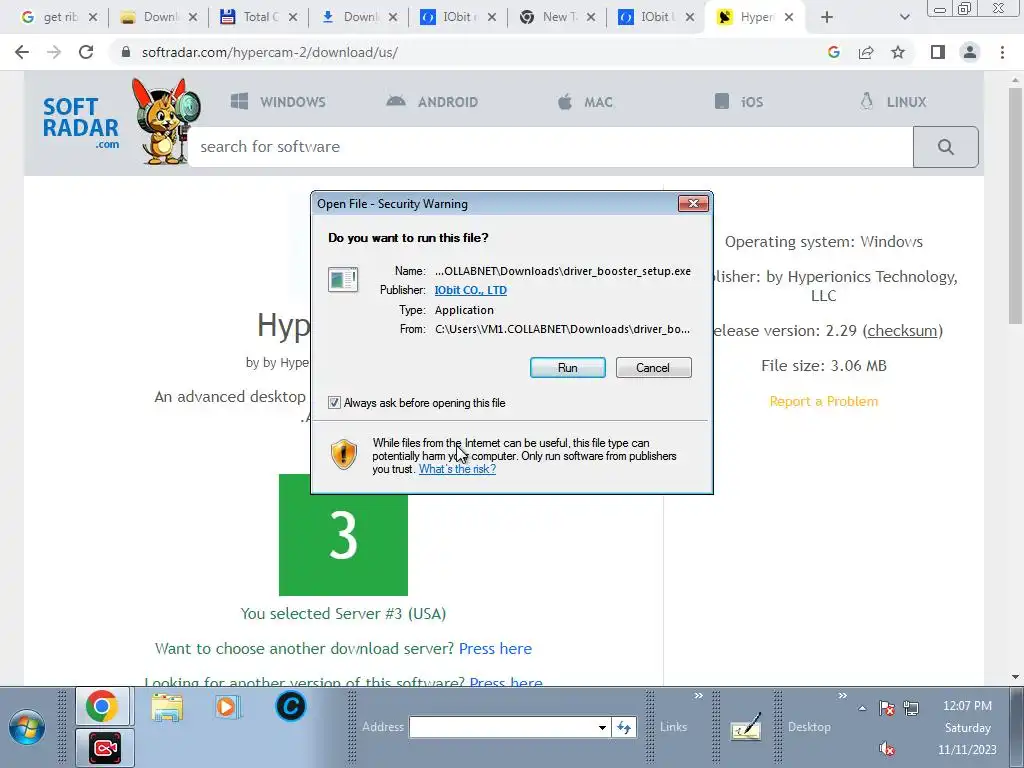Bookmark this page with the star icon

coord(898,52)
